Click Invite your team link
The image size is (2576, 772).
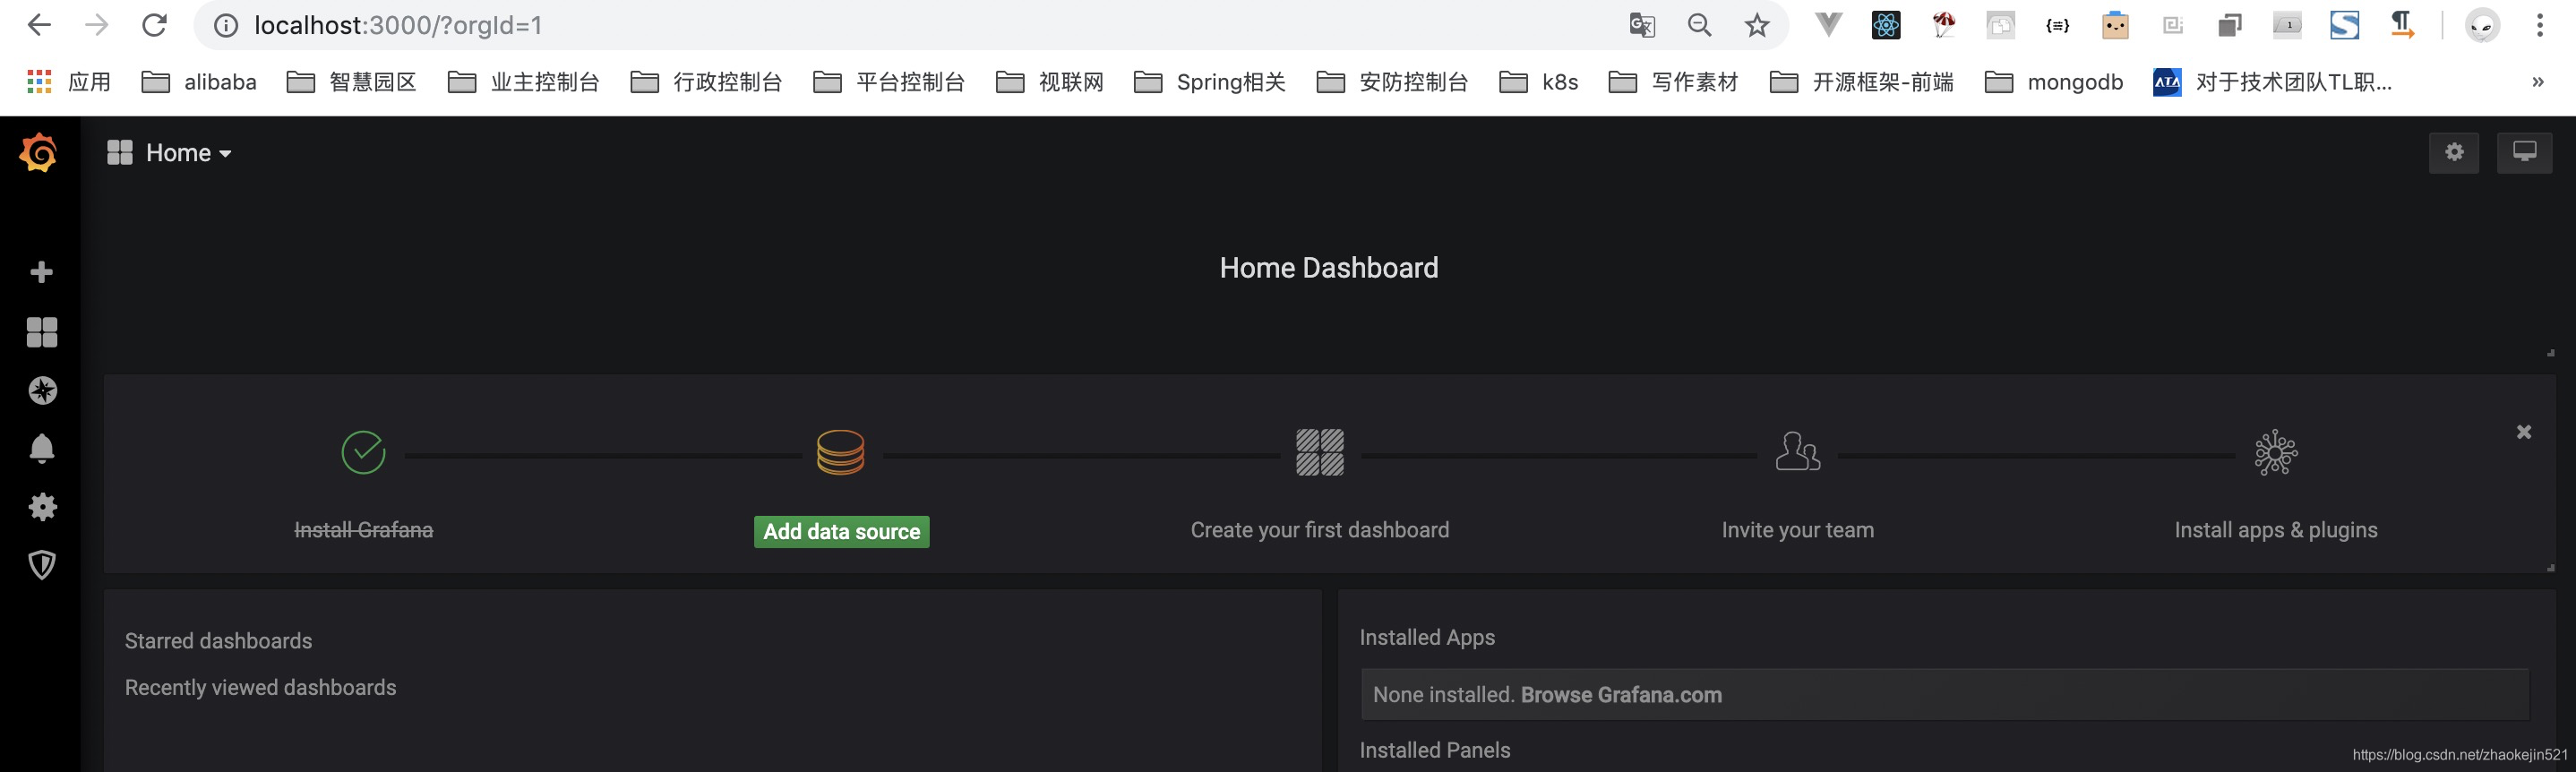[x=1797, y=530]
